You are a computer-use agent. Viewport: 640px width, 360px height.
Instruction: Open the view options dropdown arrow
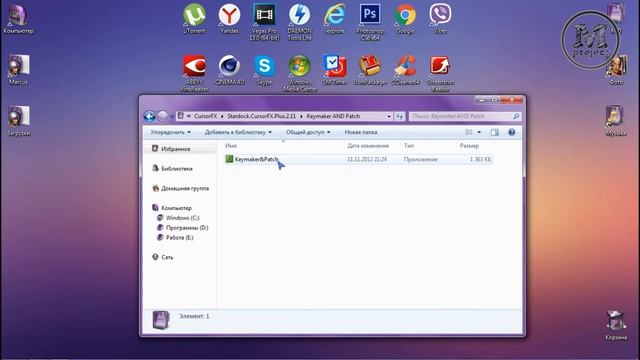coord(479,132)
